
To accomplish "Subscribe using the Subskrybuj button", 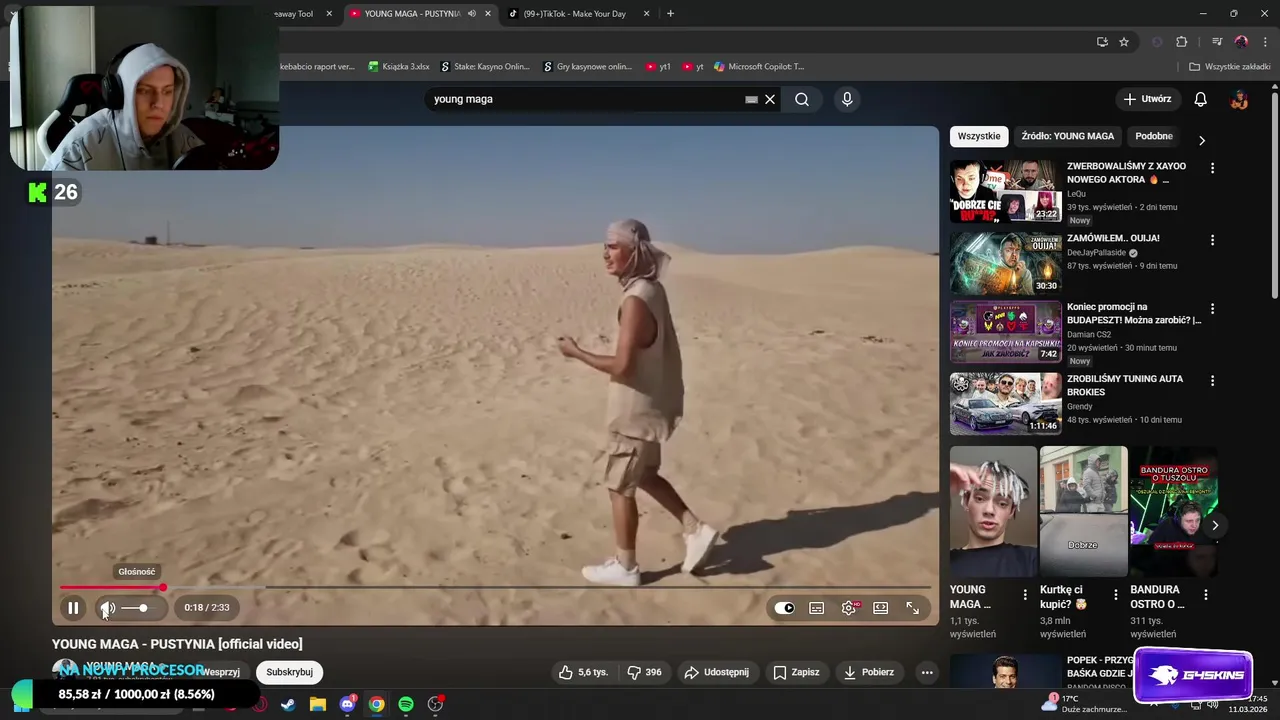I will [289, 672].
